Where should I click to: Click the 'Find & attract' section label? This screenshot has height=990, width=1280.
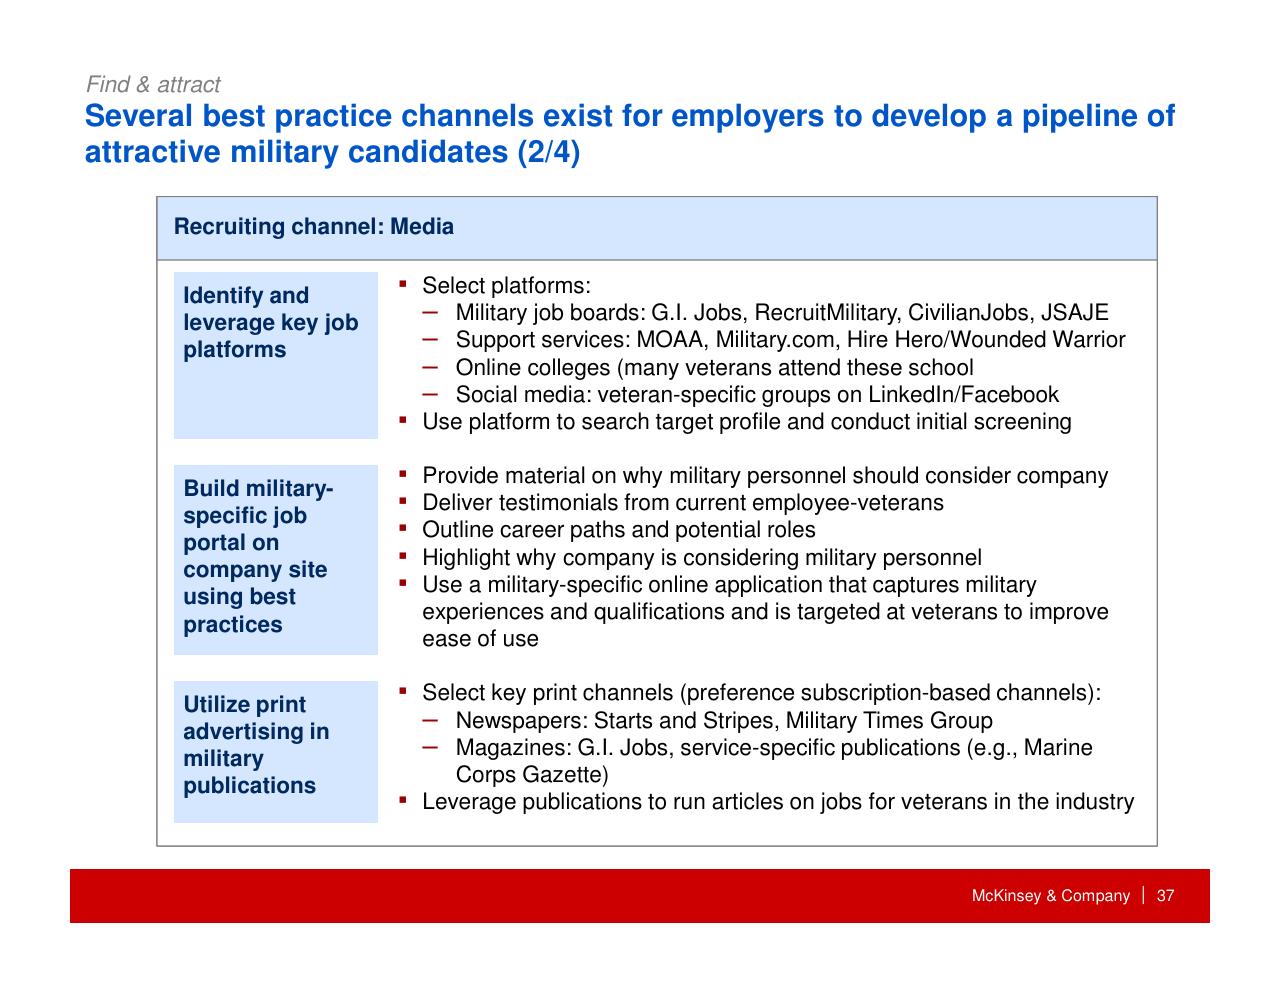tap(153, 85)
